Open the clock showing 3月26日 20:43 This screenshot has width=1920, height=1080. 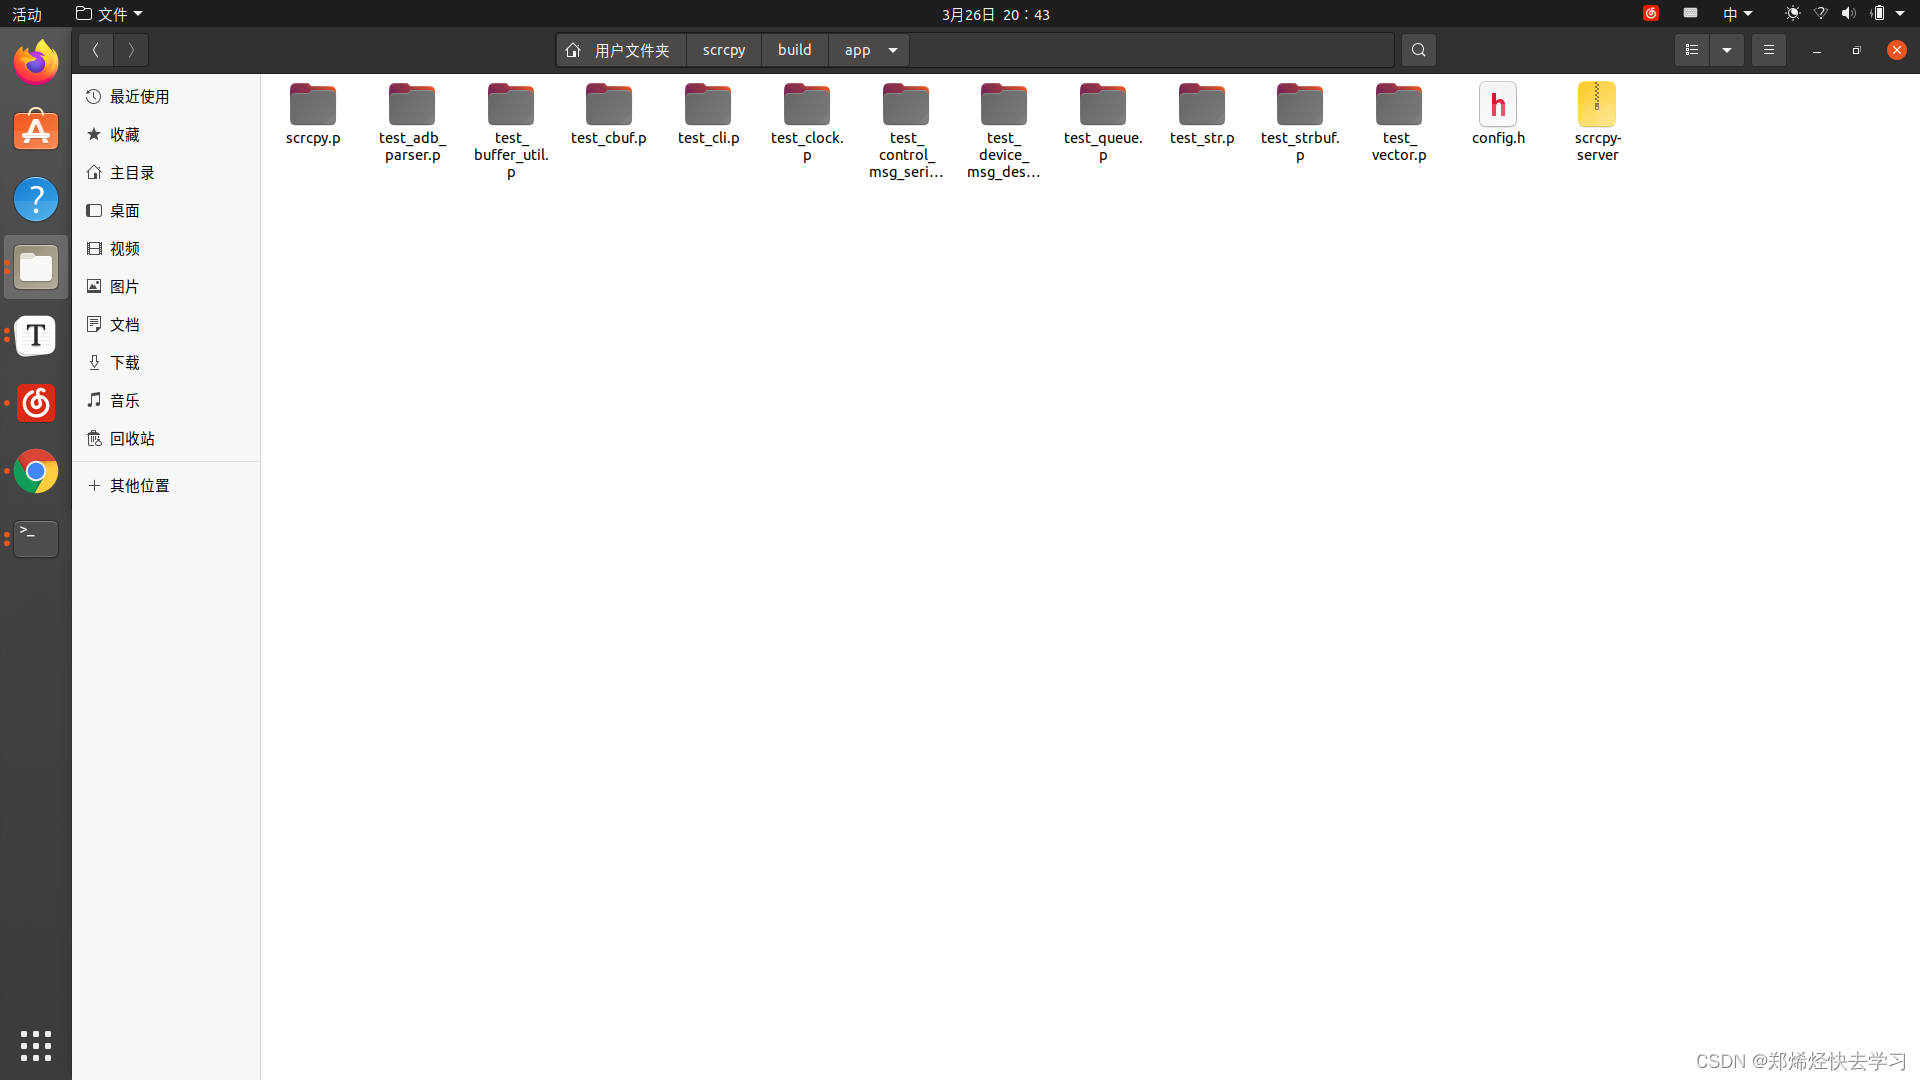point(996,14)
